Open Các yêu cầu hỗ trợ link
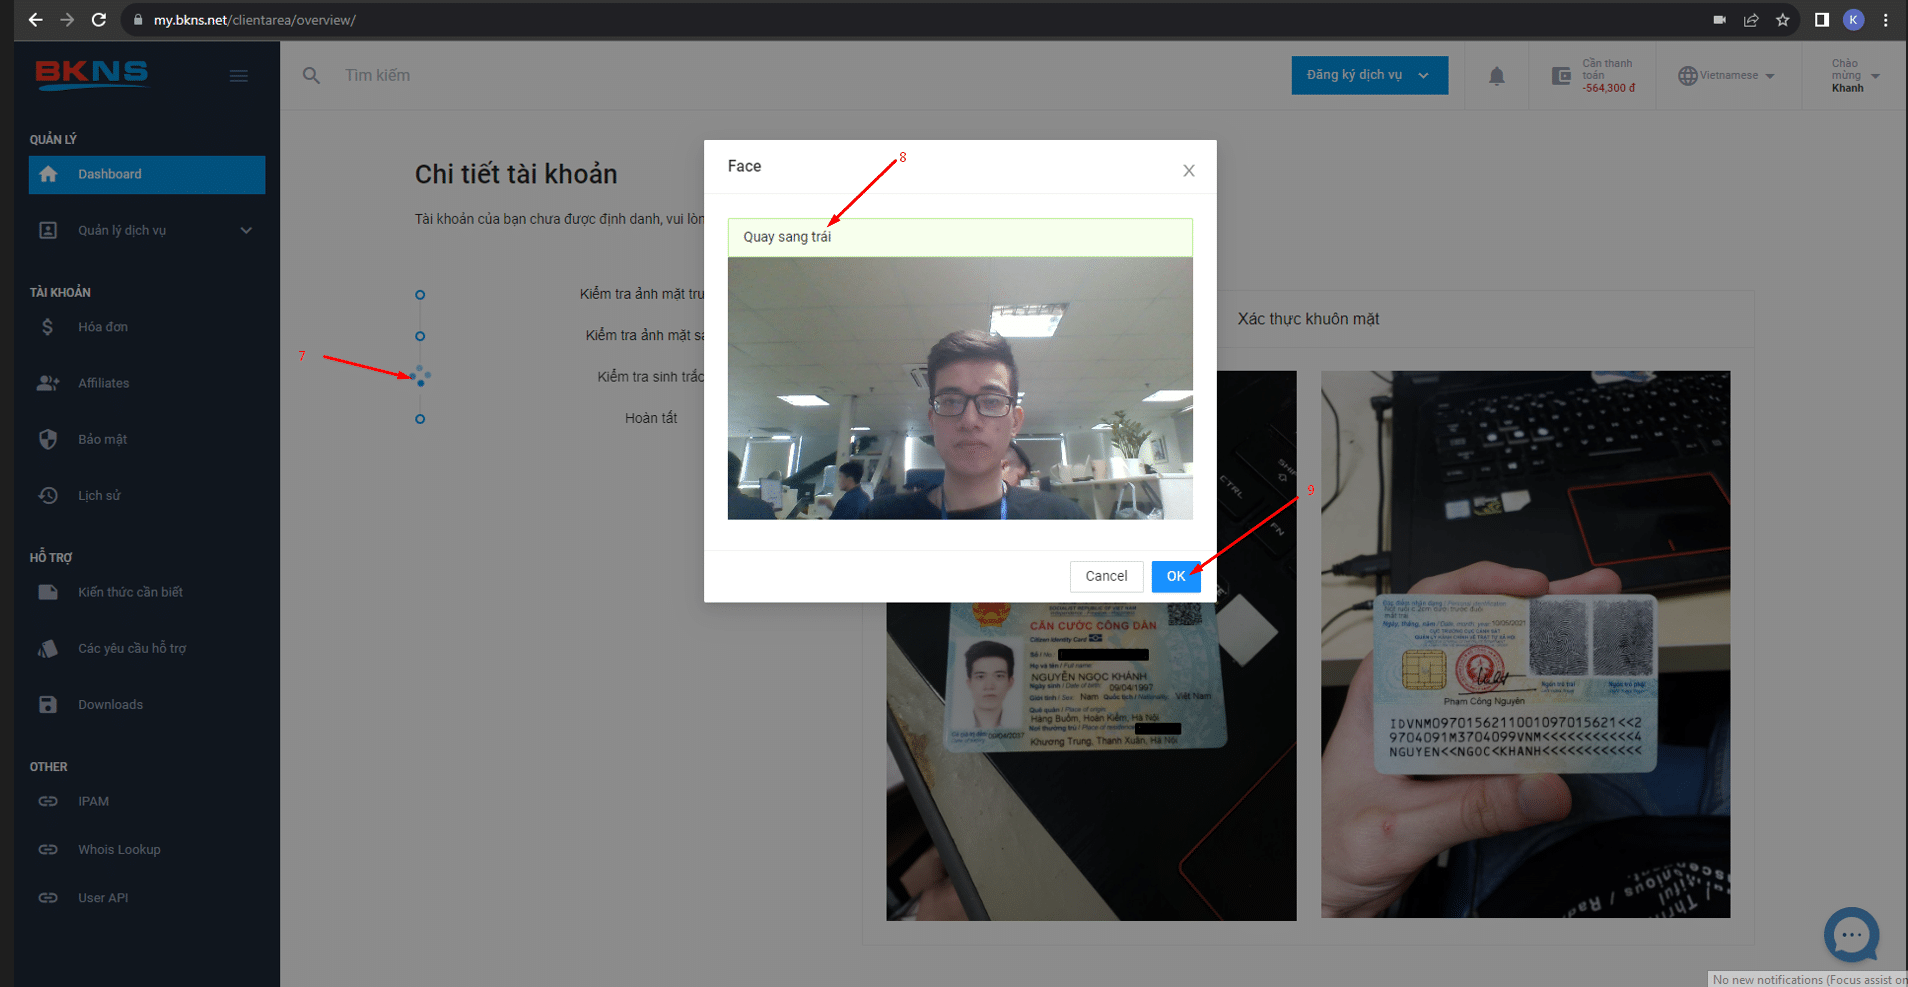 click(x=132, y=648)
